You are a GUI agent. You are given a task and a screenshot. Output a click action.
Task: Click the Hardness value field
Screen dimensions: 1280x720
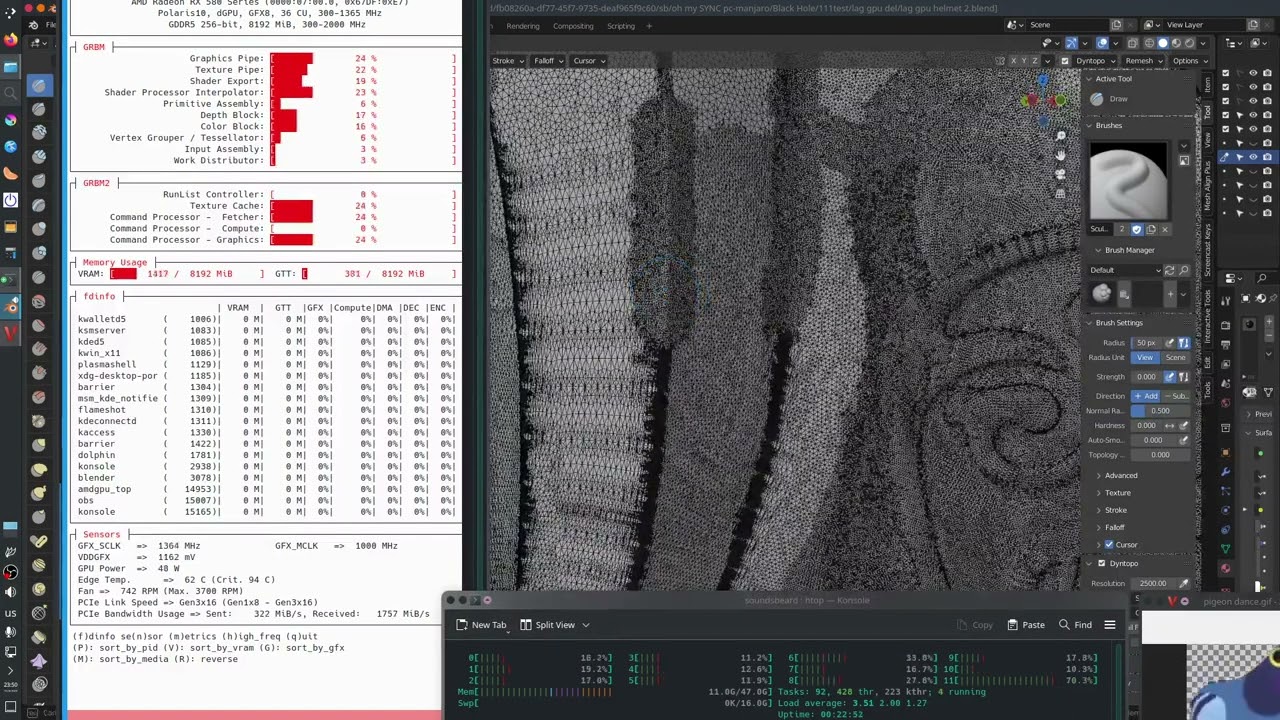(1147, 425)
